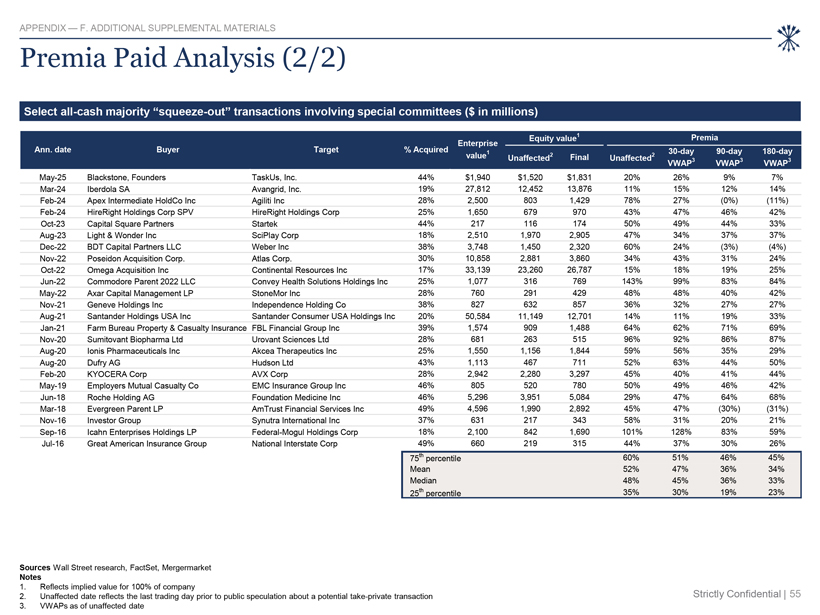820x615 pixels.
Task: Click the 30-day VWAP column header
Action: [681, 157]
